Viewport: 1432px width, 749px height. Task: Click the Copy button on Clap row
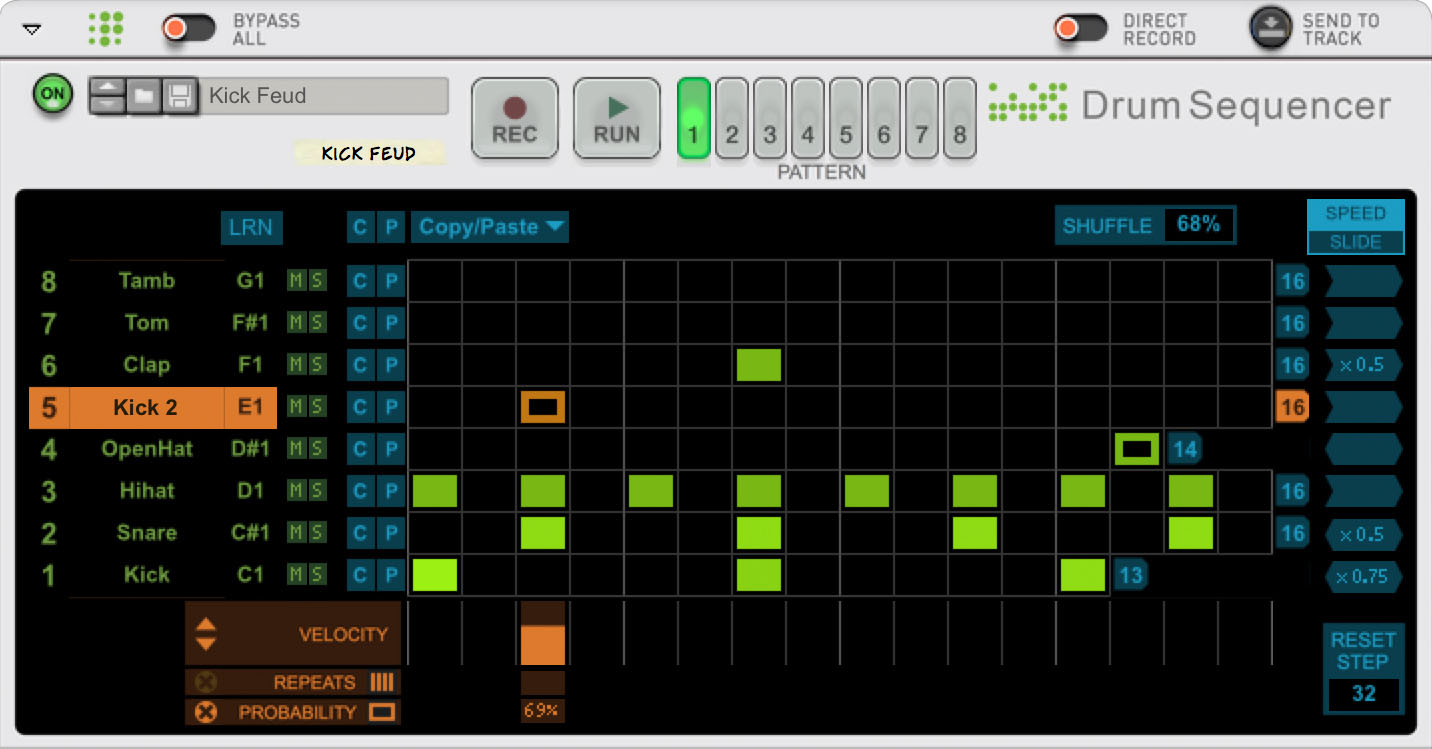[x=359, y=365]
